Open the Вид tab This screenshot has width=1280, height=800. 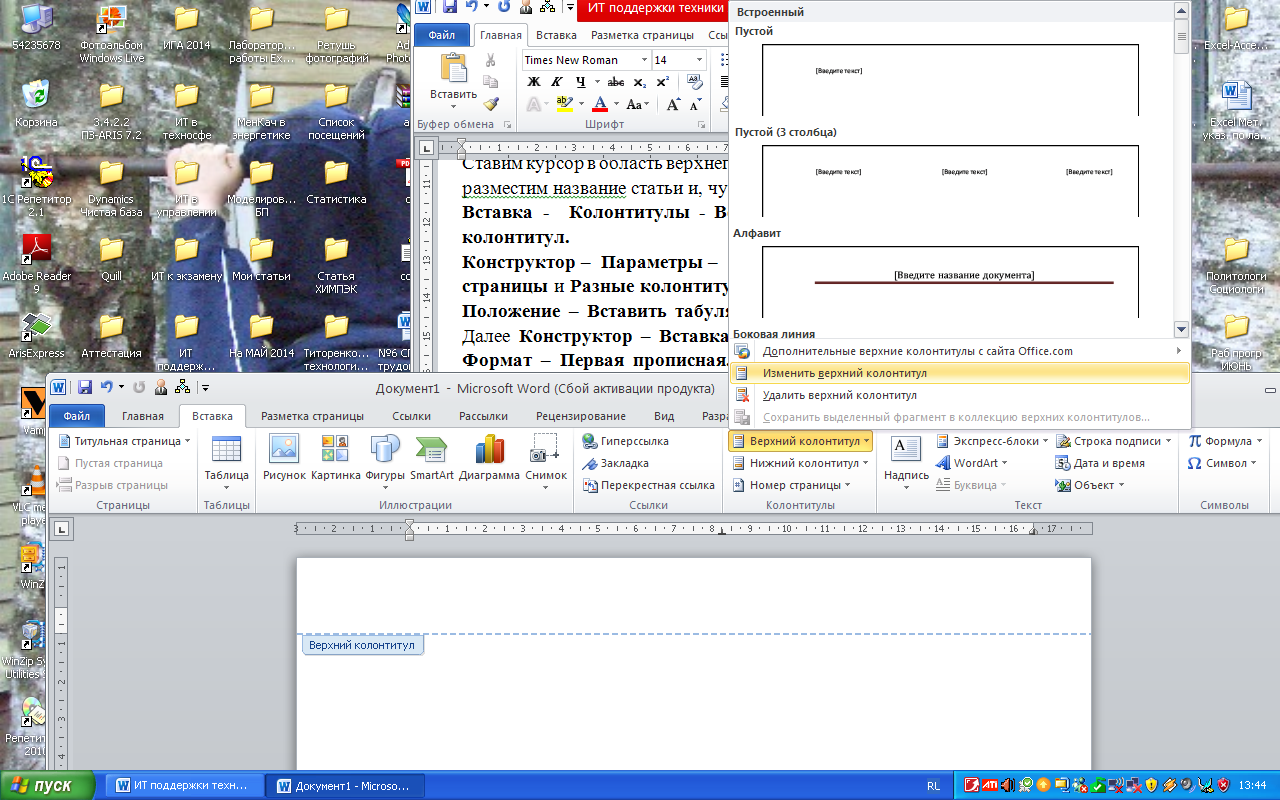tap(664, 416)
